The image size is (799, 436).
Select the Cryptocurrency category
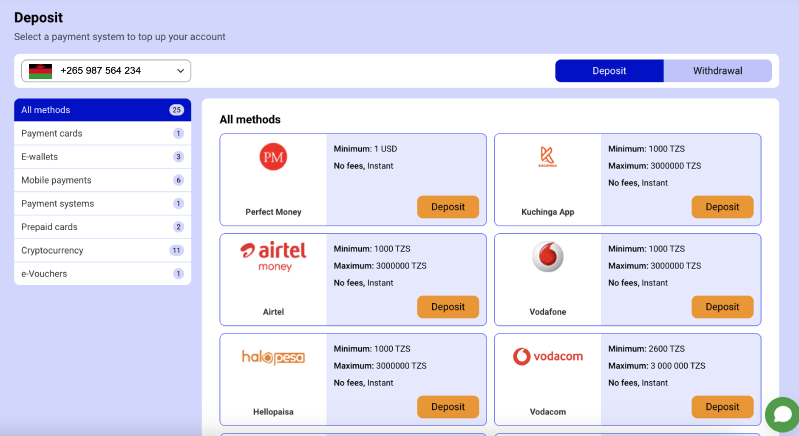click(102, 251)
